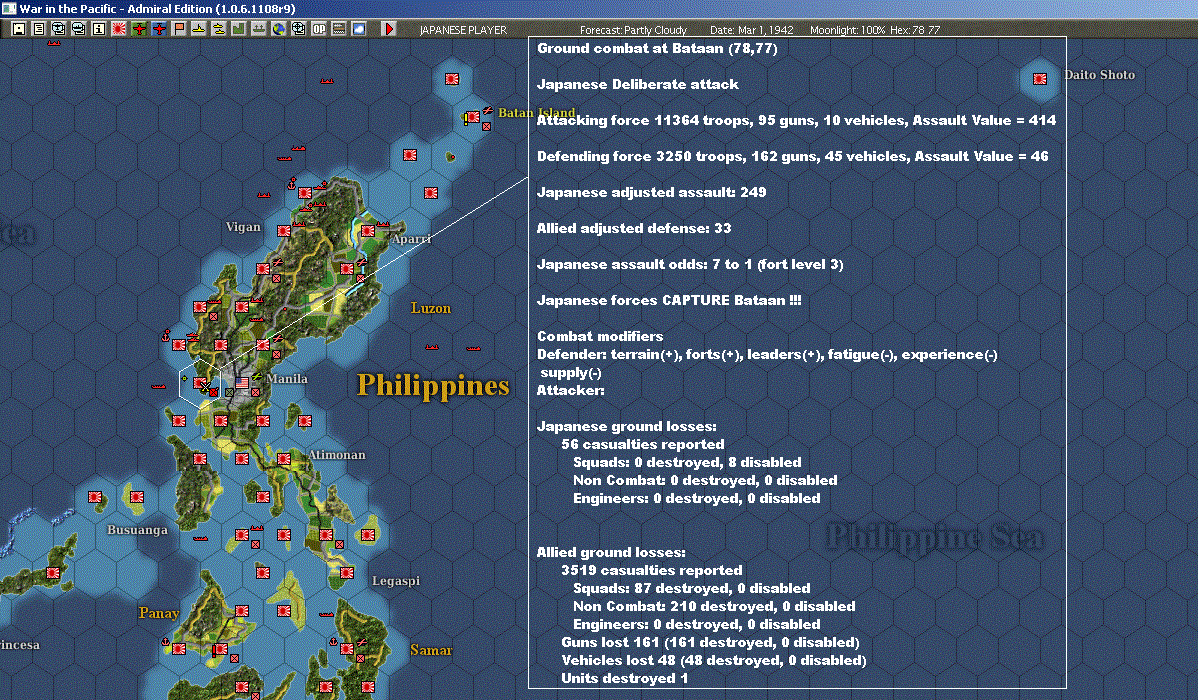Click the highlighted Bataan hex unit
The image size is (1198, 700).
[200, 382]
